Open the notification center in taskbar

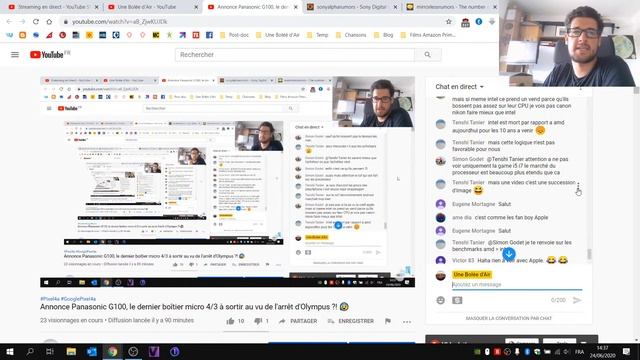tap(626, 351)
